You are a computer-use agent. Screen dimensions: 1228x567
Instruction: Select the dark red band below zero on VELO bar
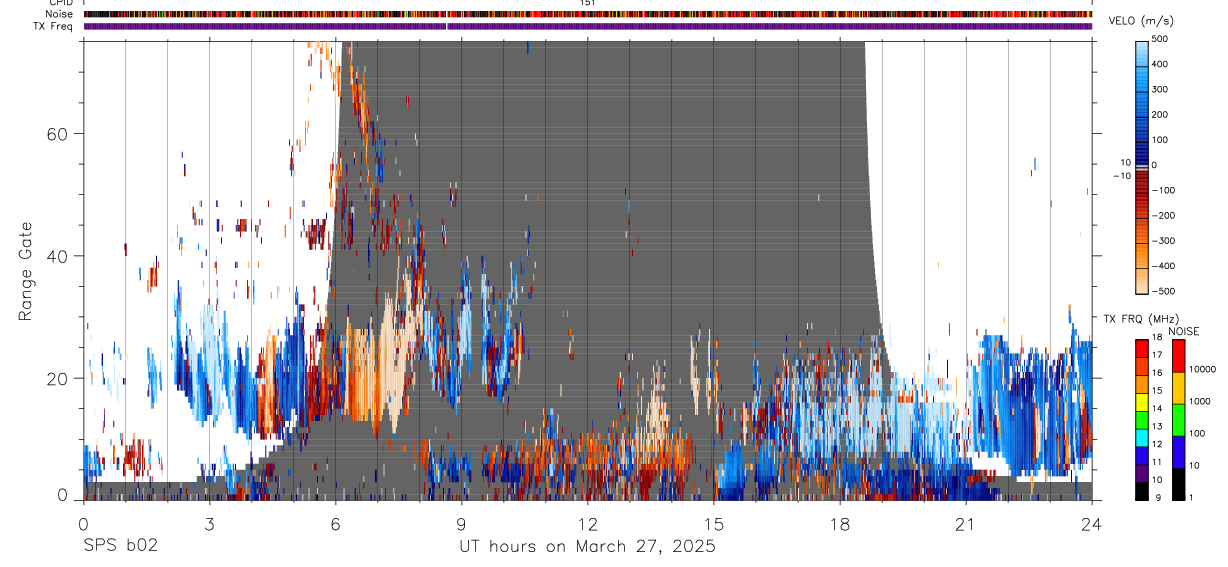1142,180
